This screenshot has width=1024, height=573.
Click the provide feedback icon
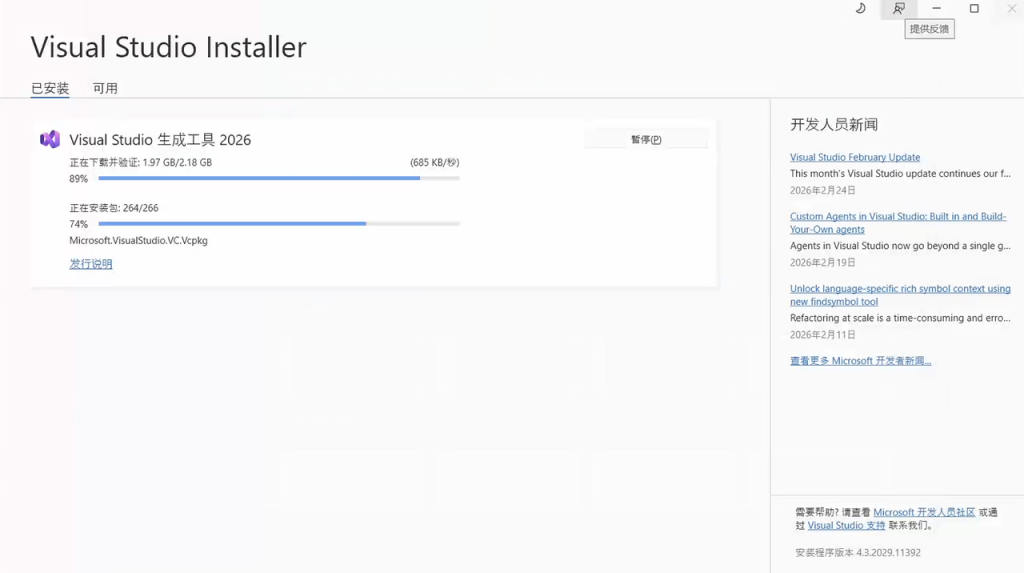point(899,9)
